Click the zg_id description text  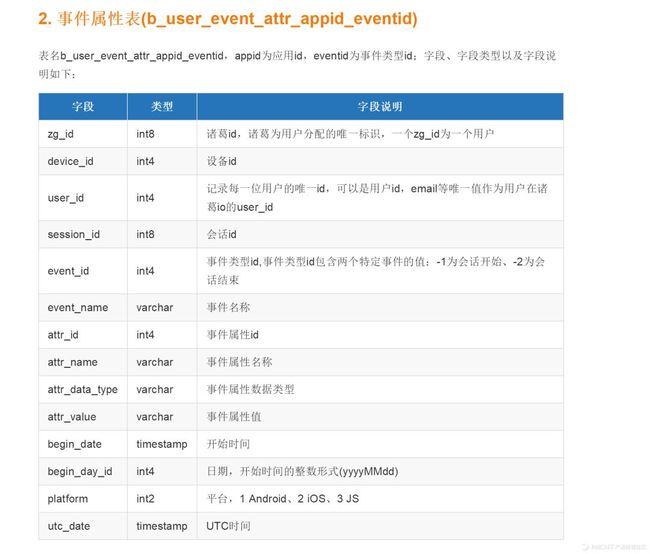click(x=350, y=134)
